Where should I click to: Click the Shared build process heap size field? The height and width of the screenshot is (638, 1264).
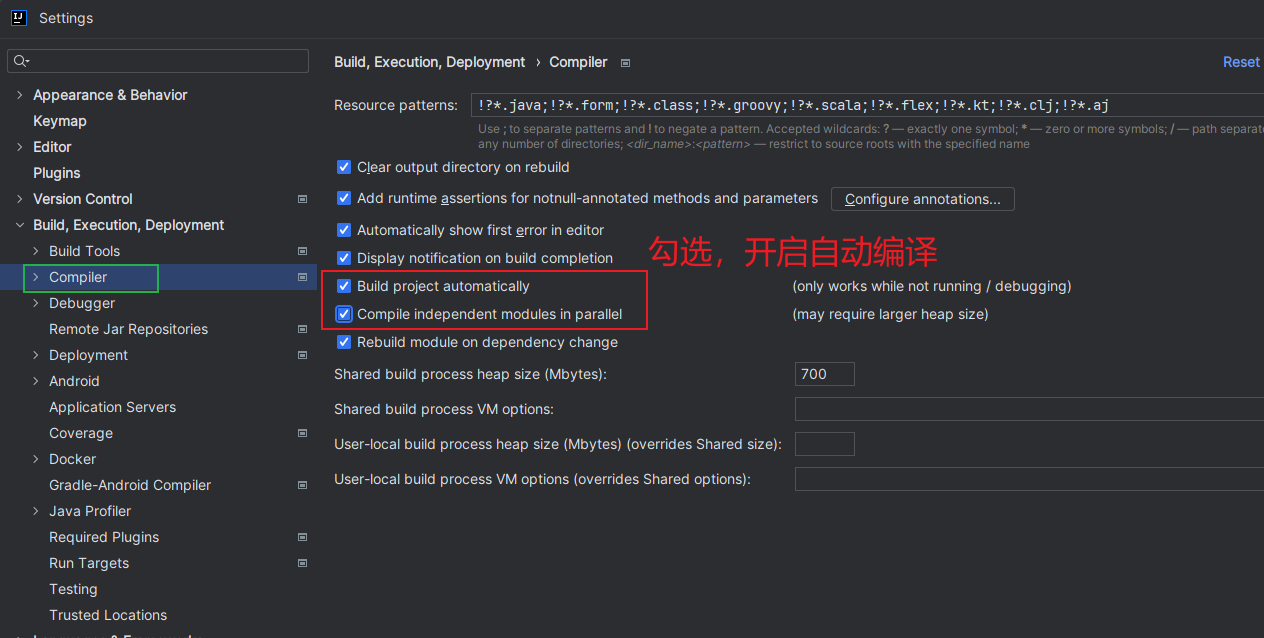tap(824, 374)
